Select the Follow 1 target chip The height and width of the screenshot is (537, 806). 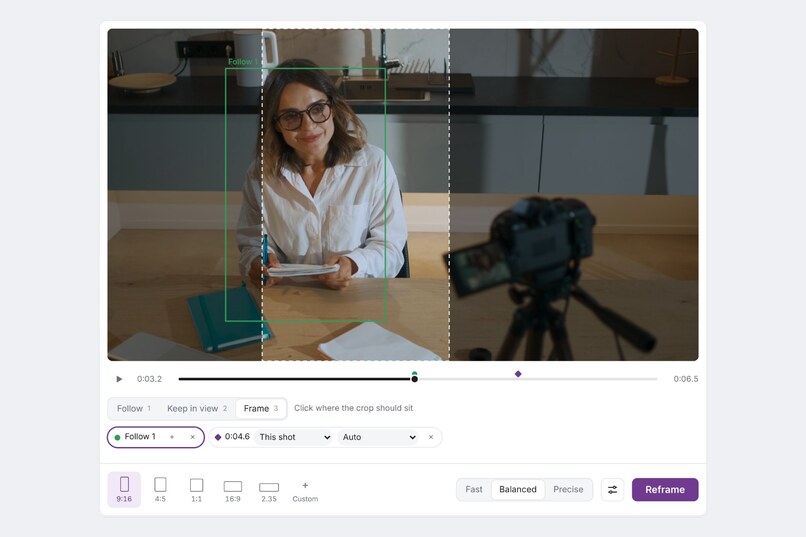click(156, 437)
